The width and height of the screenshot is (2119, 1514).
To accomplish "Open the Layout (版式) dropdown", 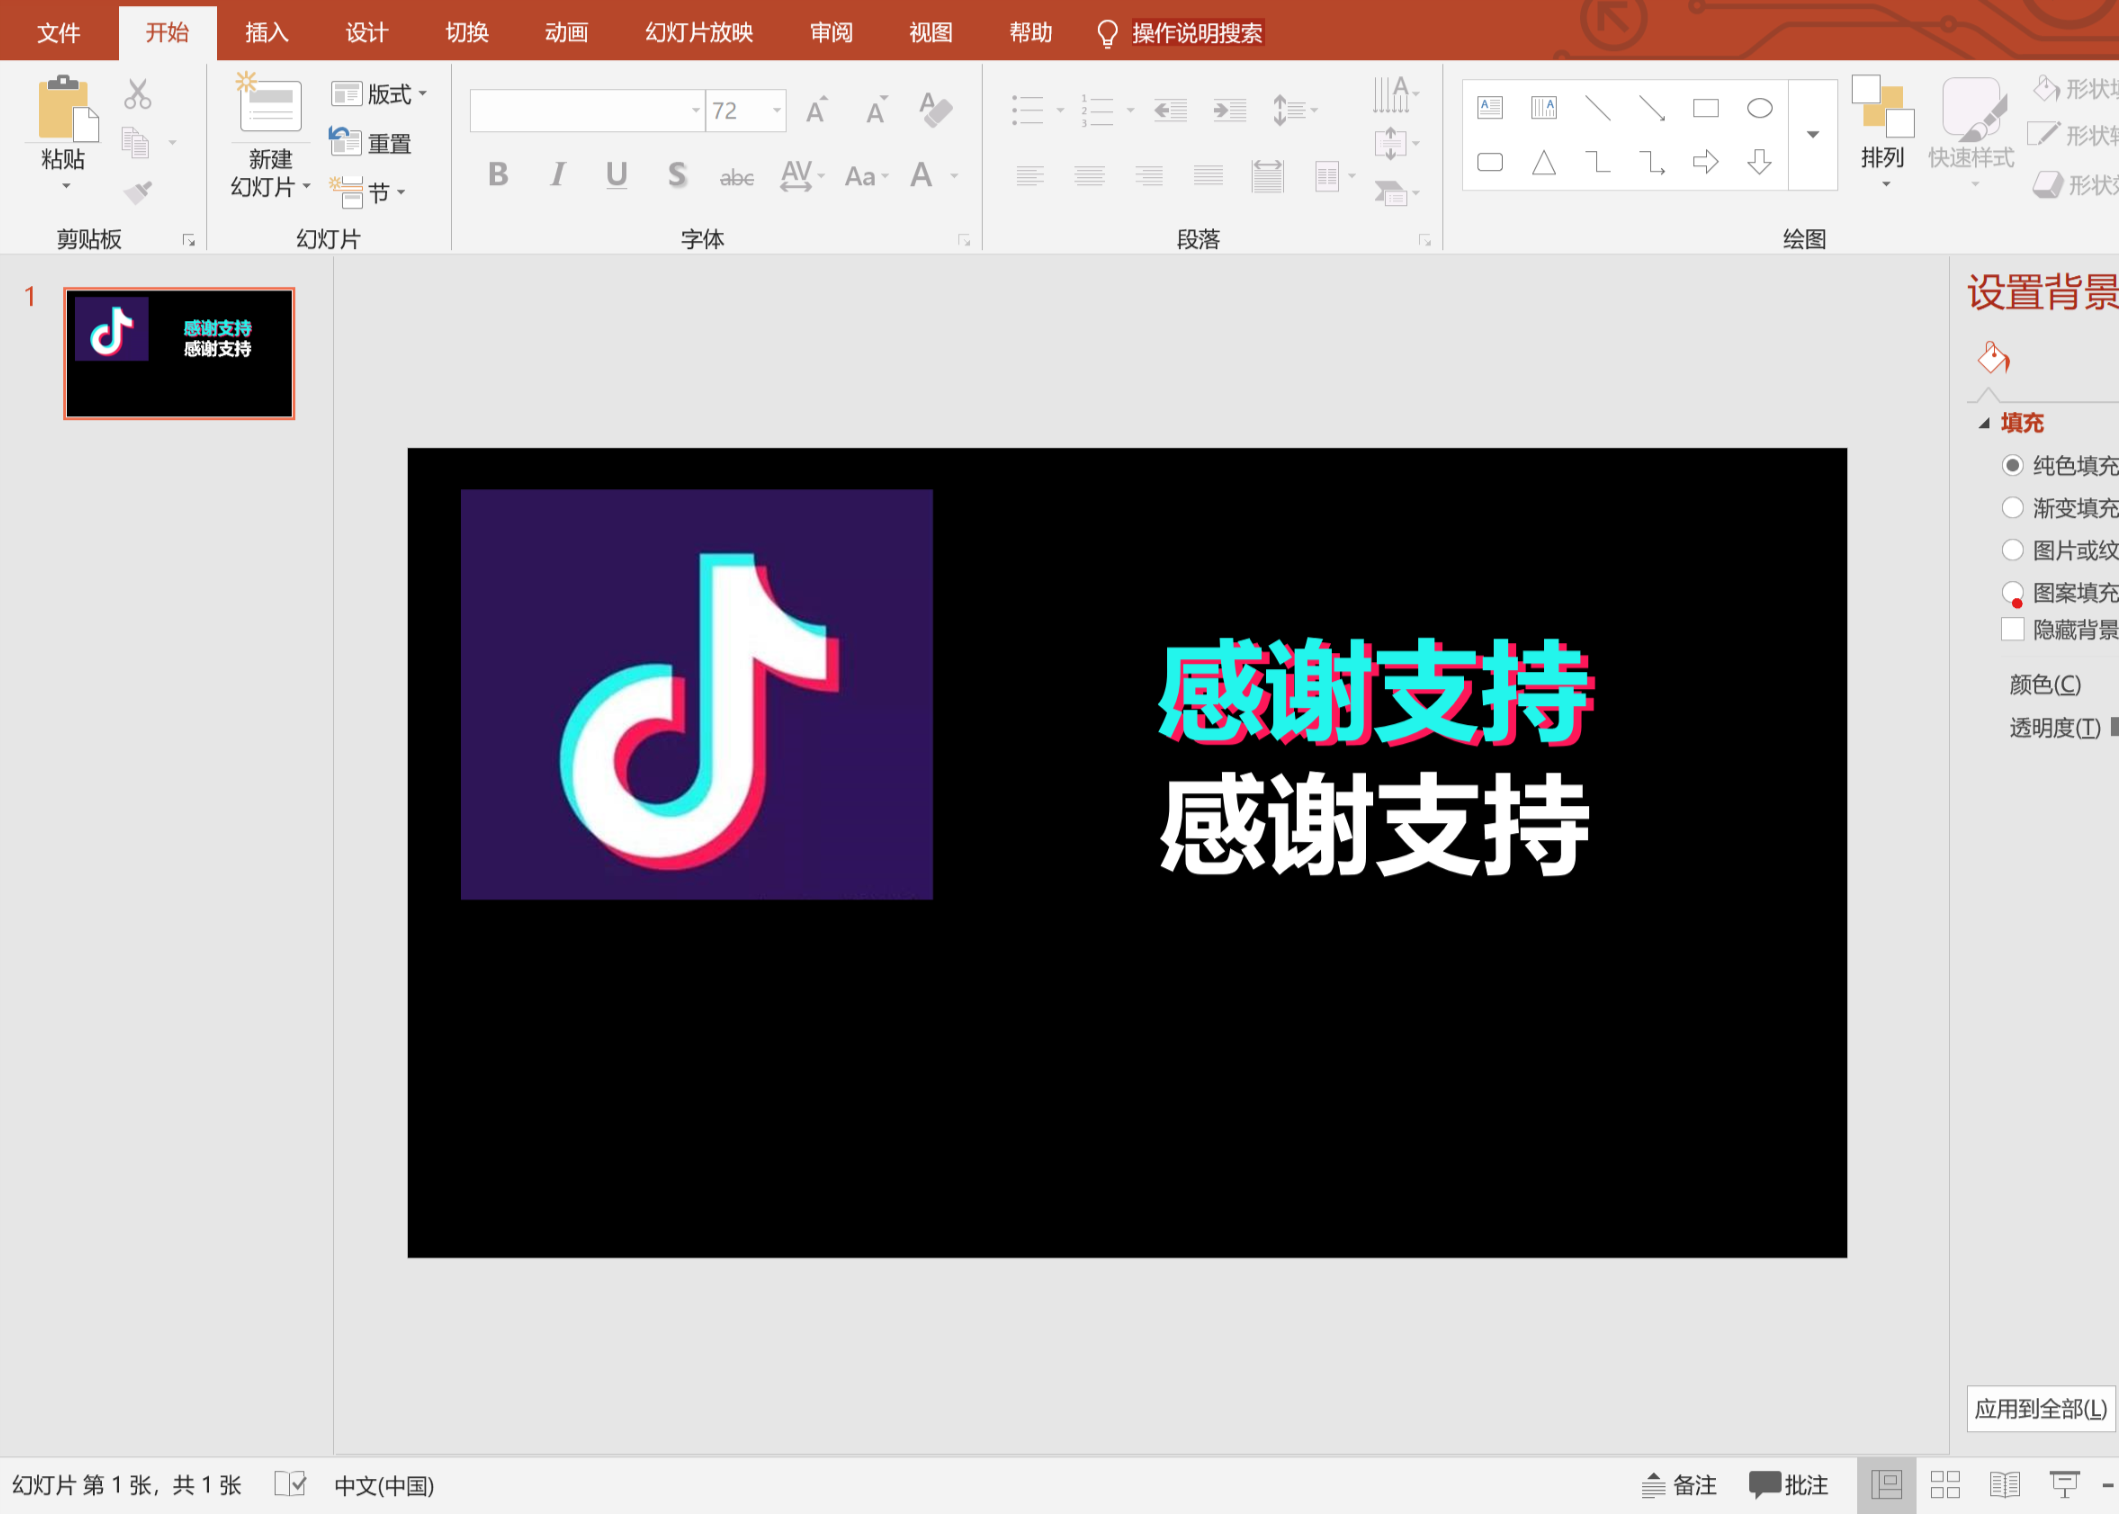I will [x=379, y=94].
